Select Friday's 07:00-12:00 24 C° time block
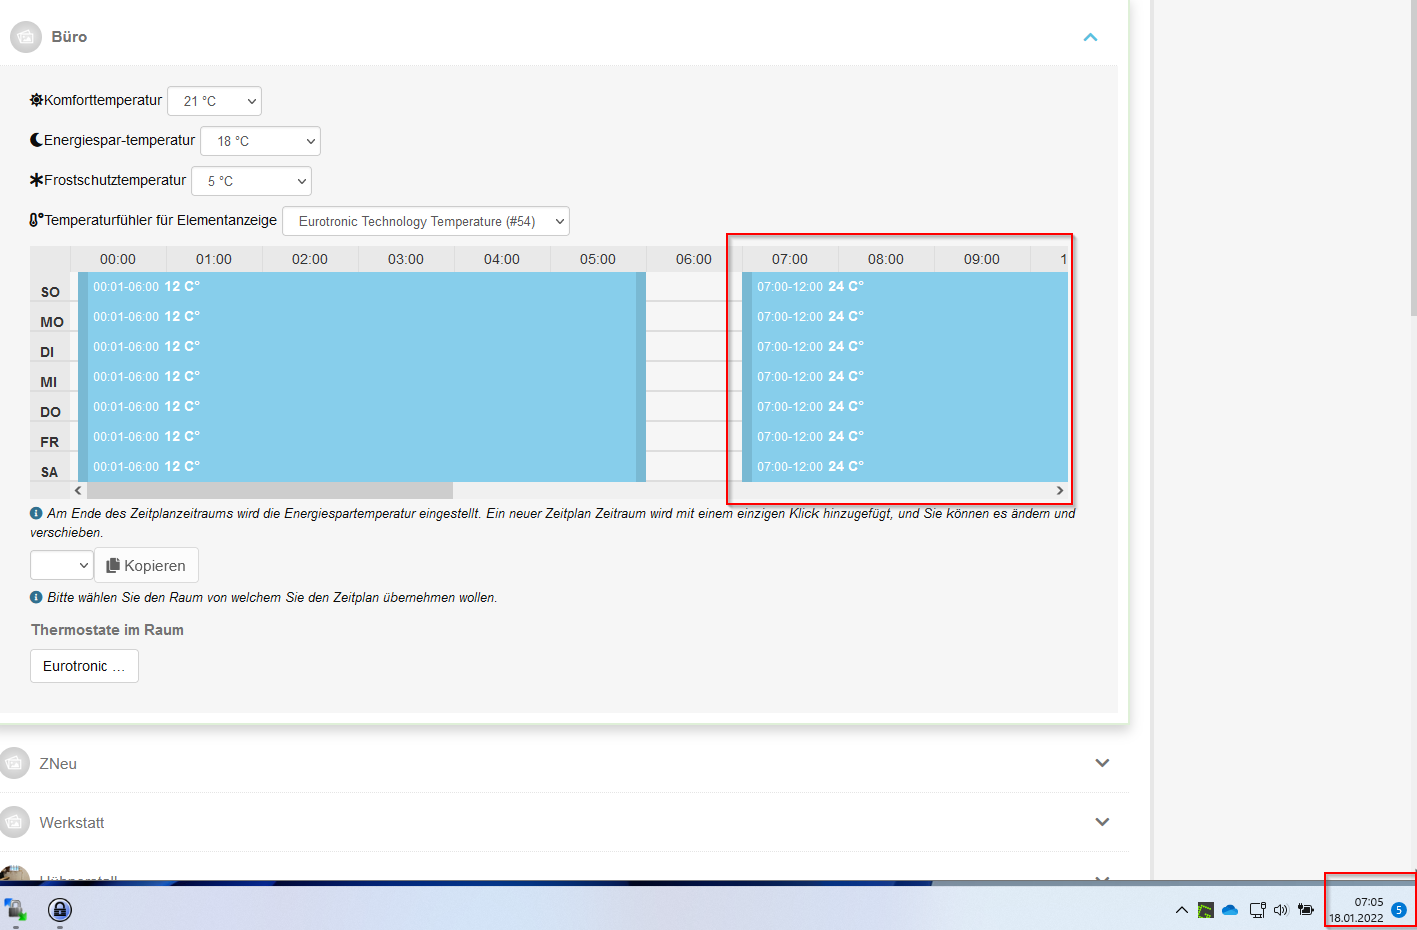The height and width of the screenshot is (930, 1417). click(x=905, y=436)
